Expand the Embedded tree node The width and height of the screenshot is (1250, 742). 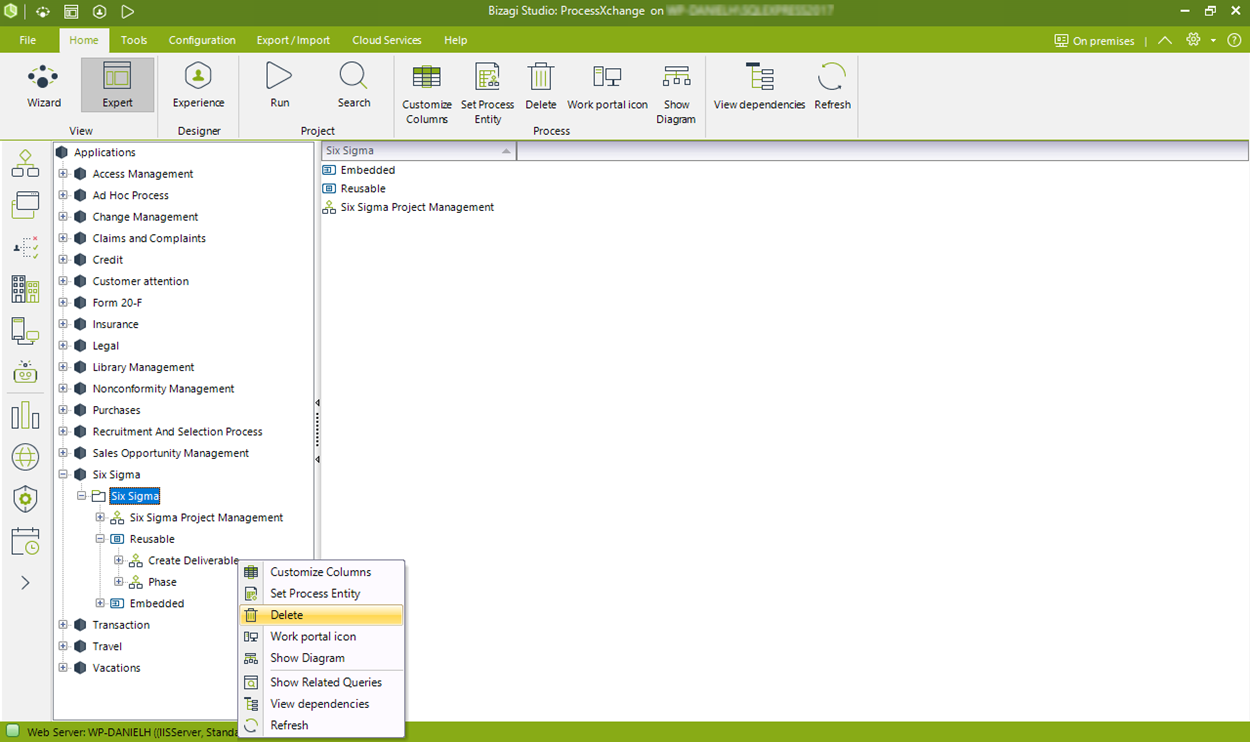tap(100, 603)
